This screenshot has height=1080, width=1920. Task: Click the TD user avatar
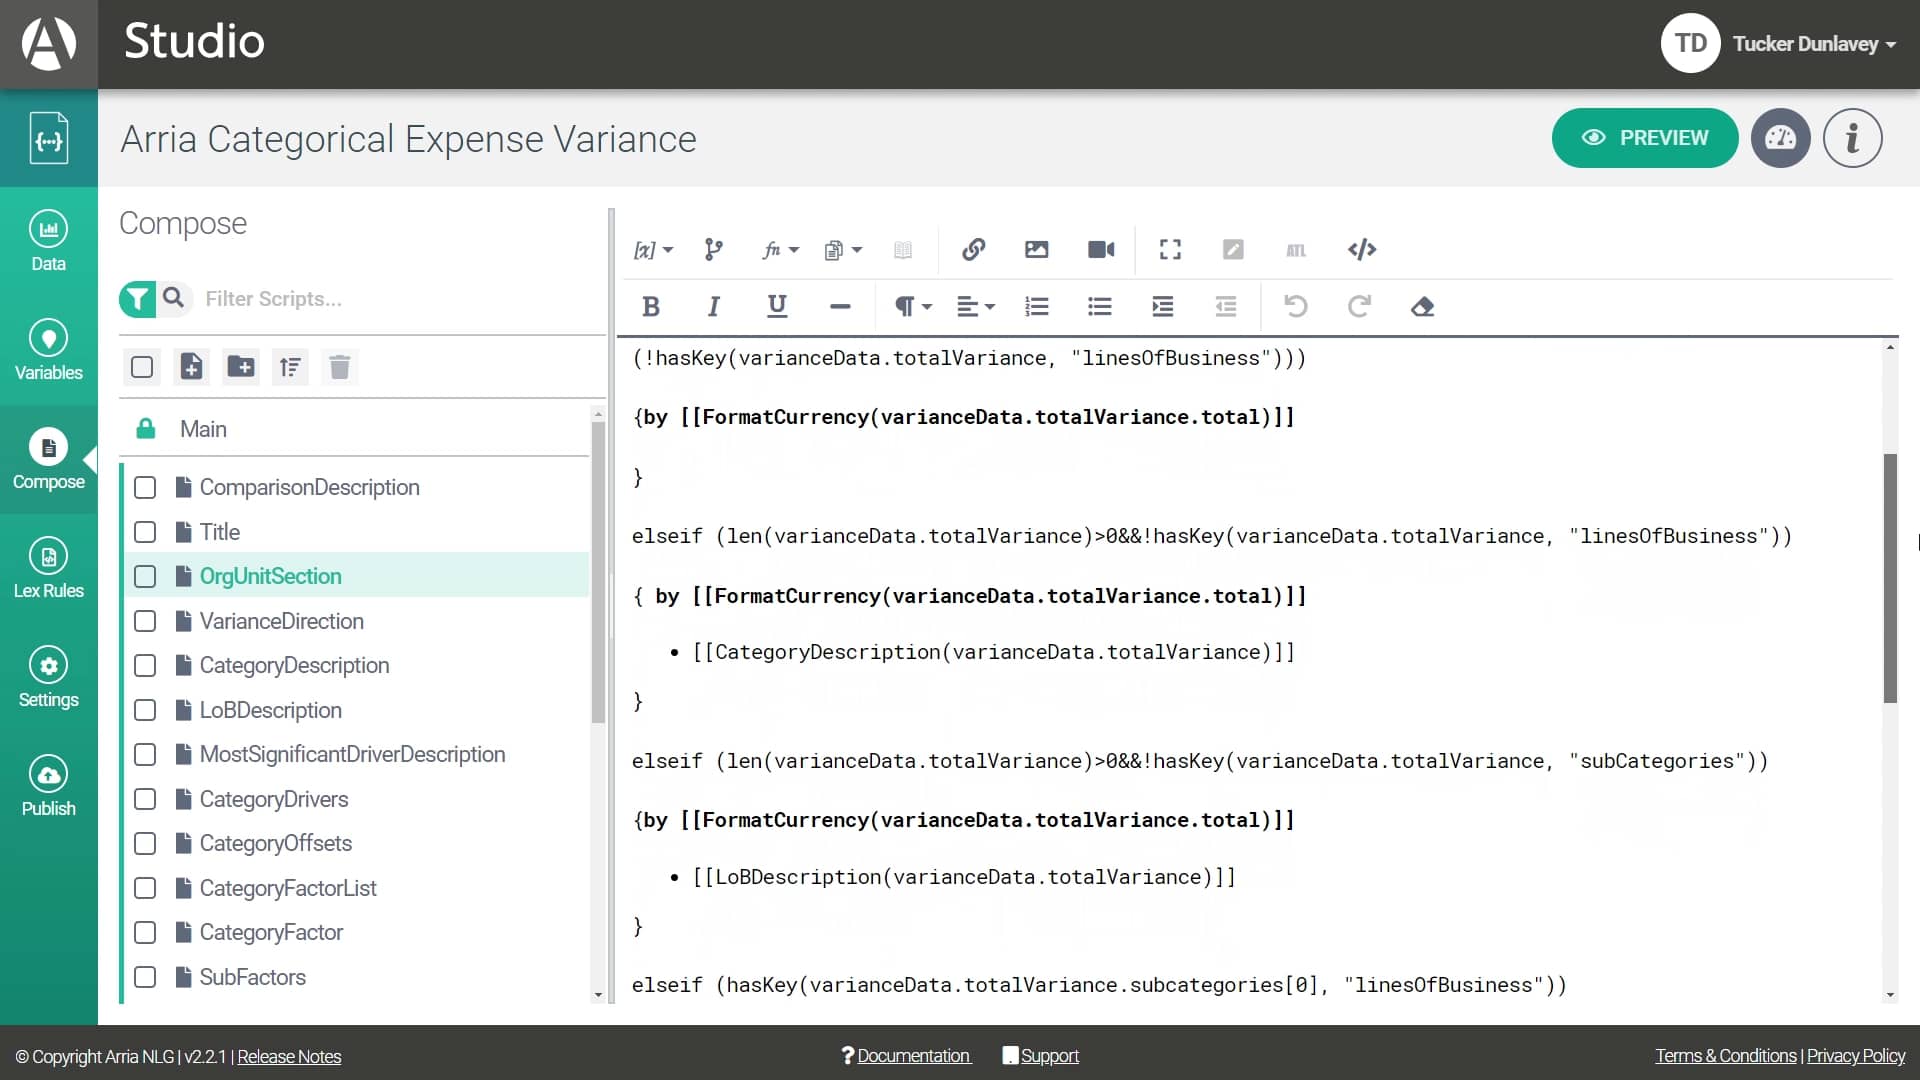point(1690,43)
